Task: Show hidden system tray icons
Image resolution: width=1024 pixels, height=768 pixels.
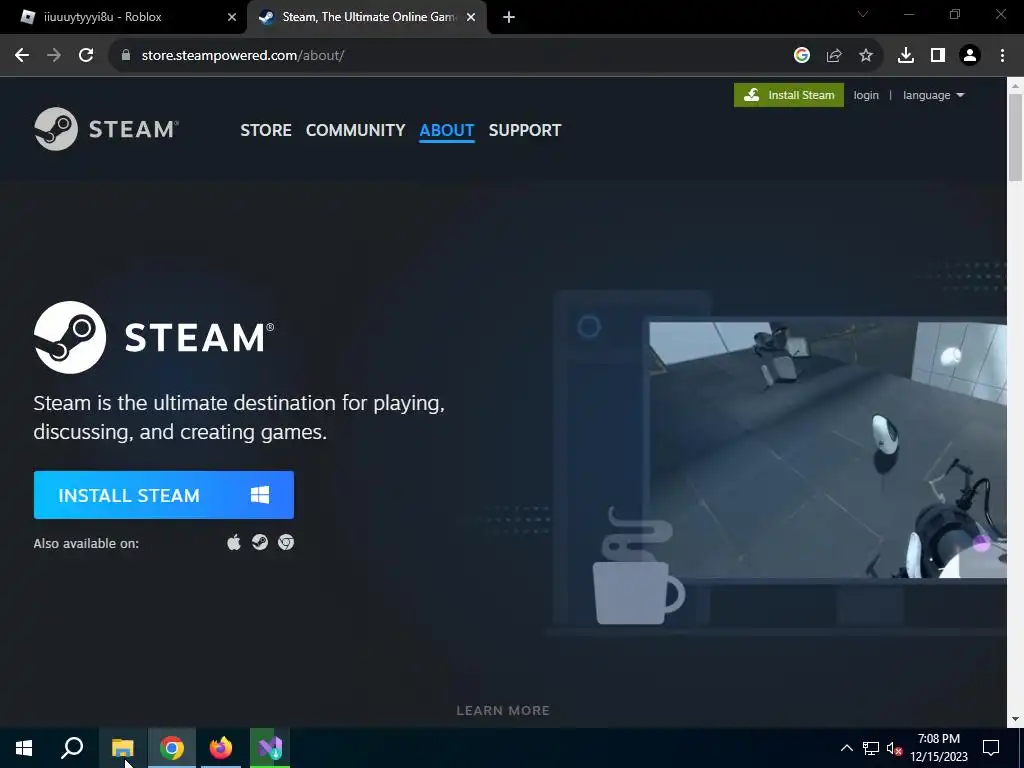Action: pos(846,748)
